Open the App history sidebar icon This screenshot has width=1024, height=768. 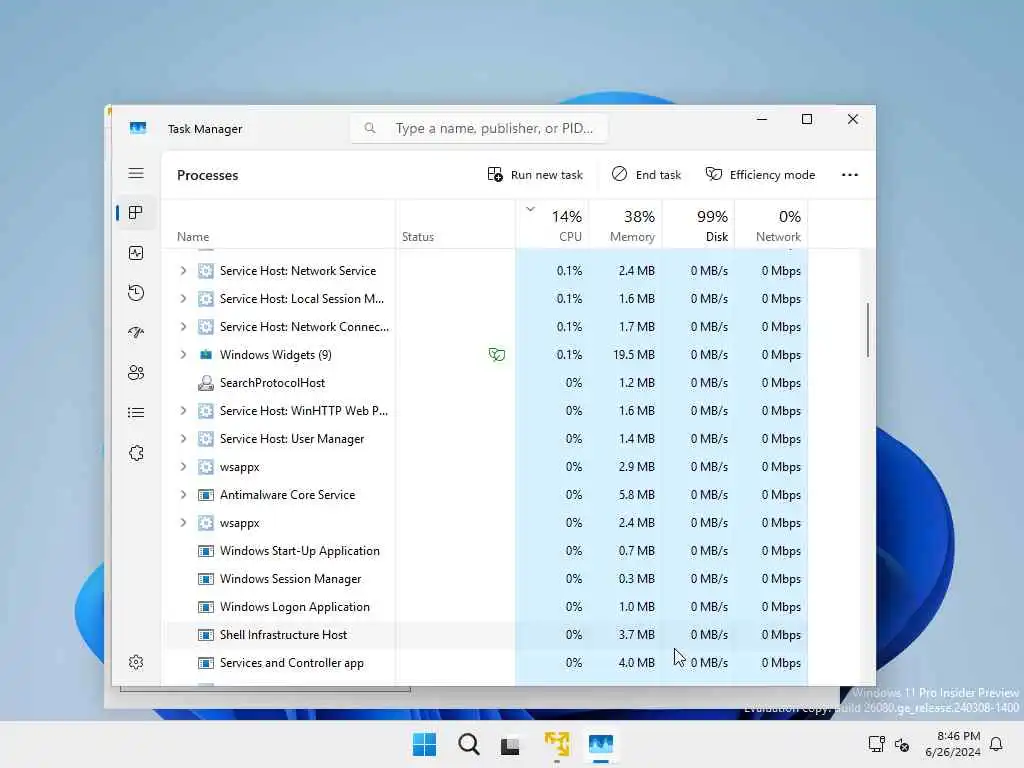(136, 293)
